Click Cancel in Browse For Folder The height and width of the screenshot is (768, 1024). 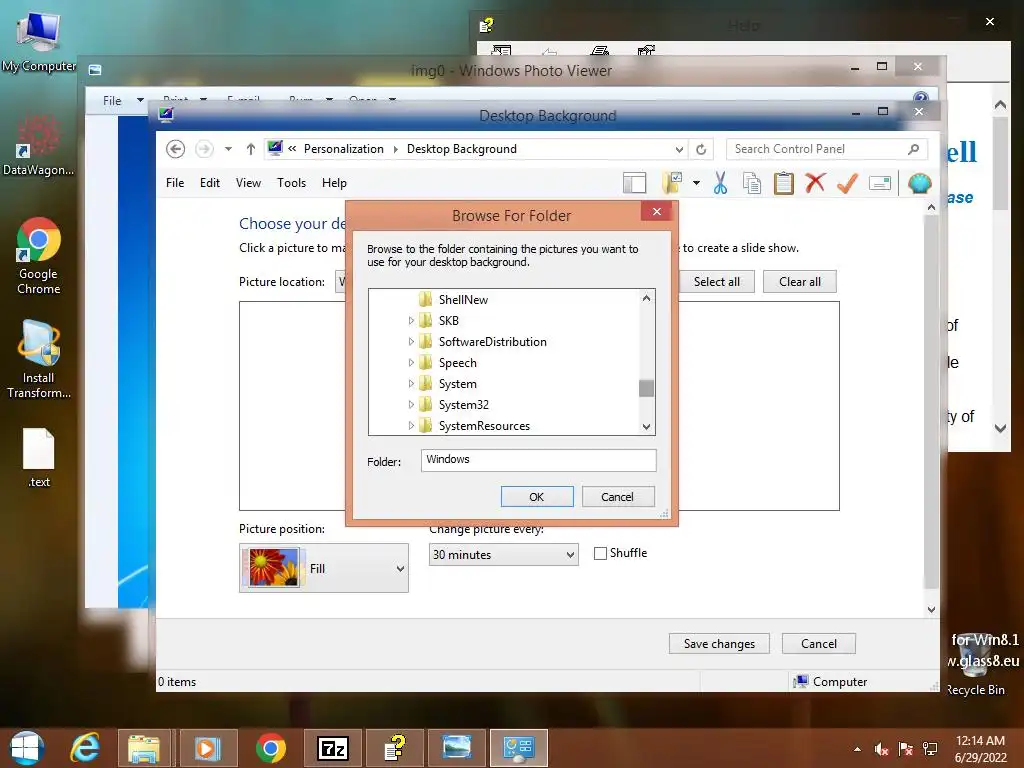(x=617, y=497)
